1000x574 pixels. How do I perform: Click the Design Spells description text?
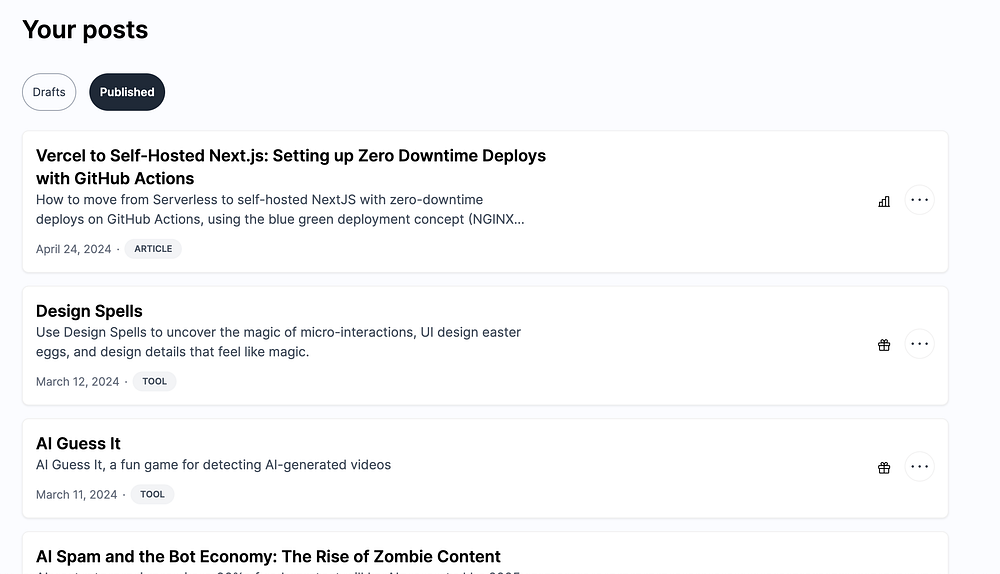pyautogui.click(x=278, y=342)
